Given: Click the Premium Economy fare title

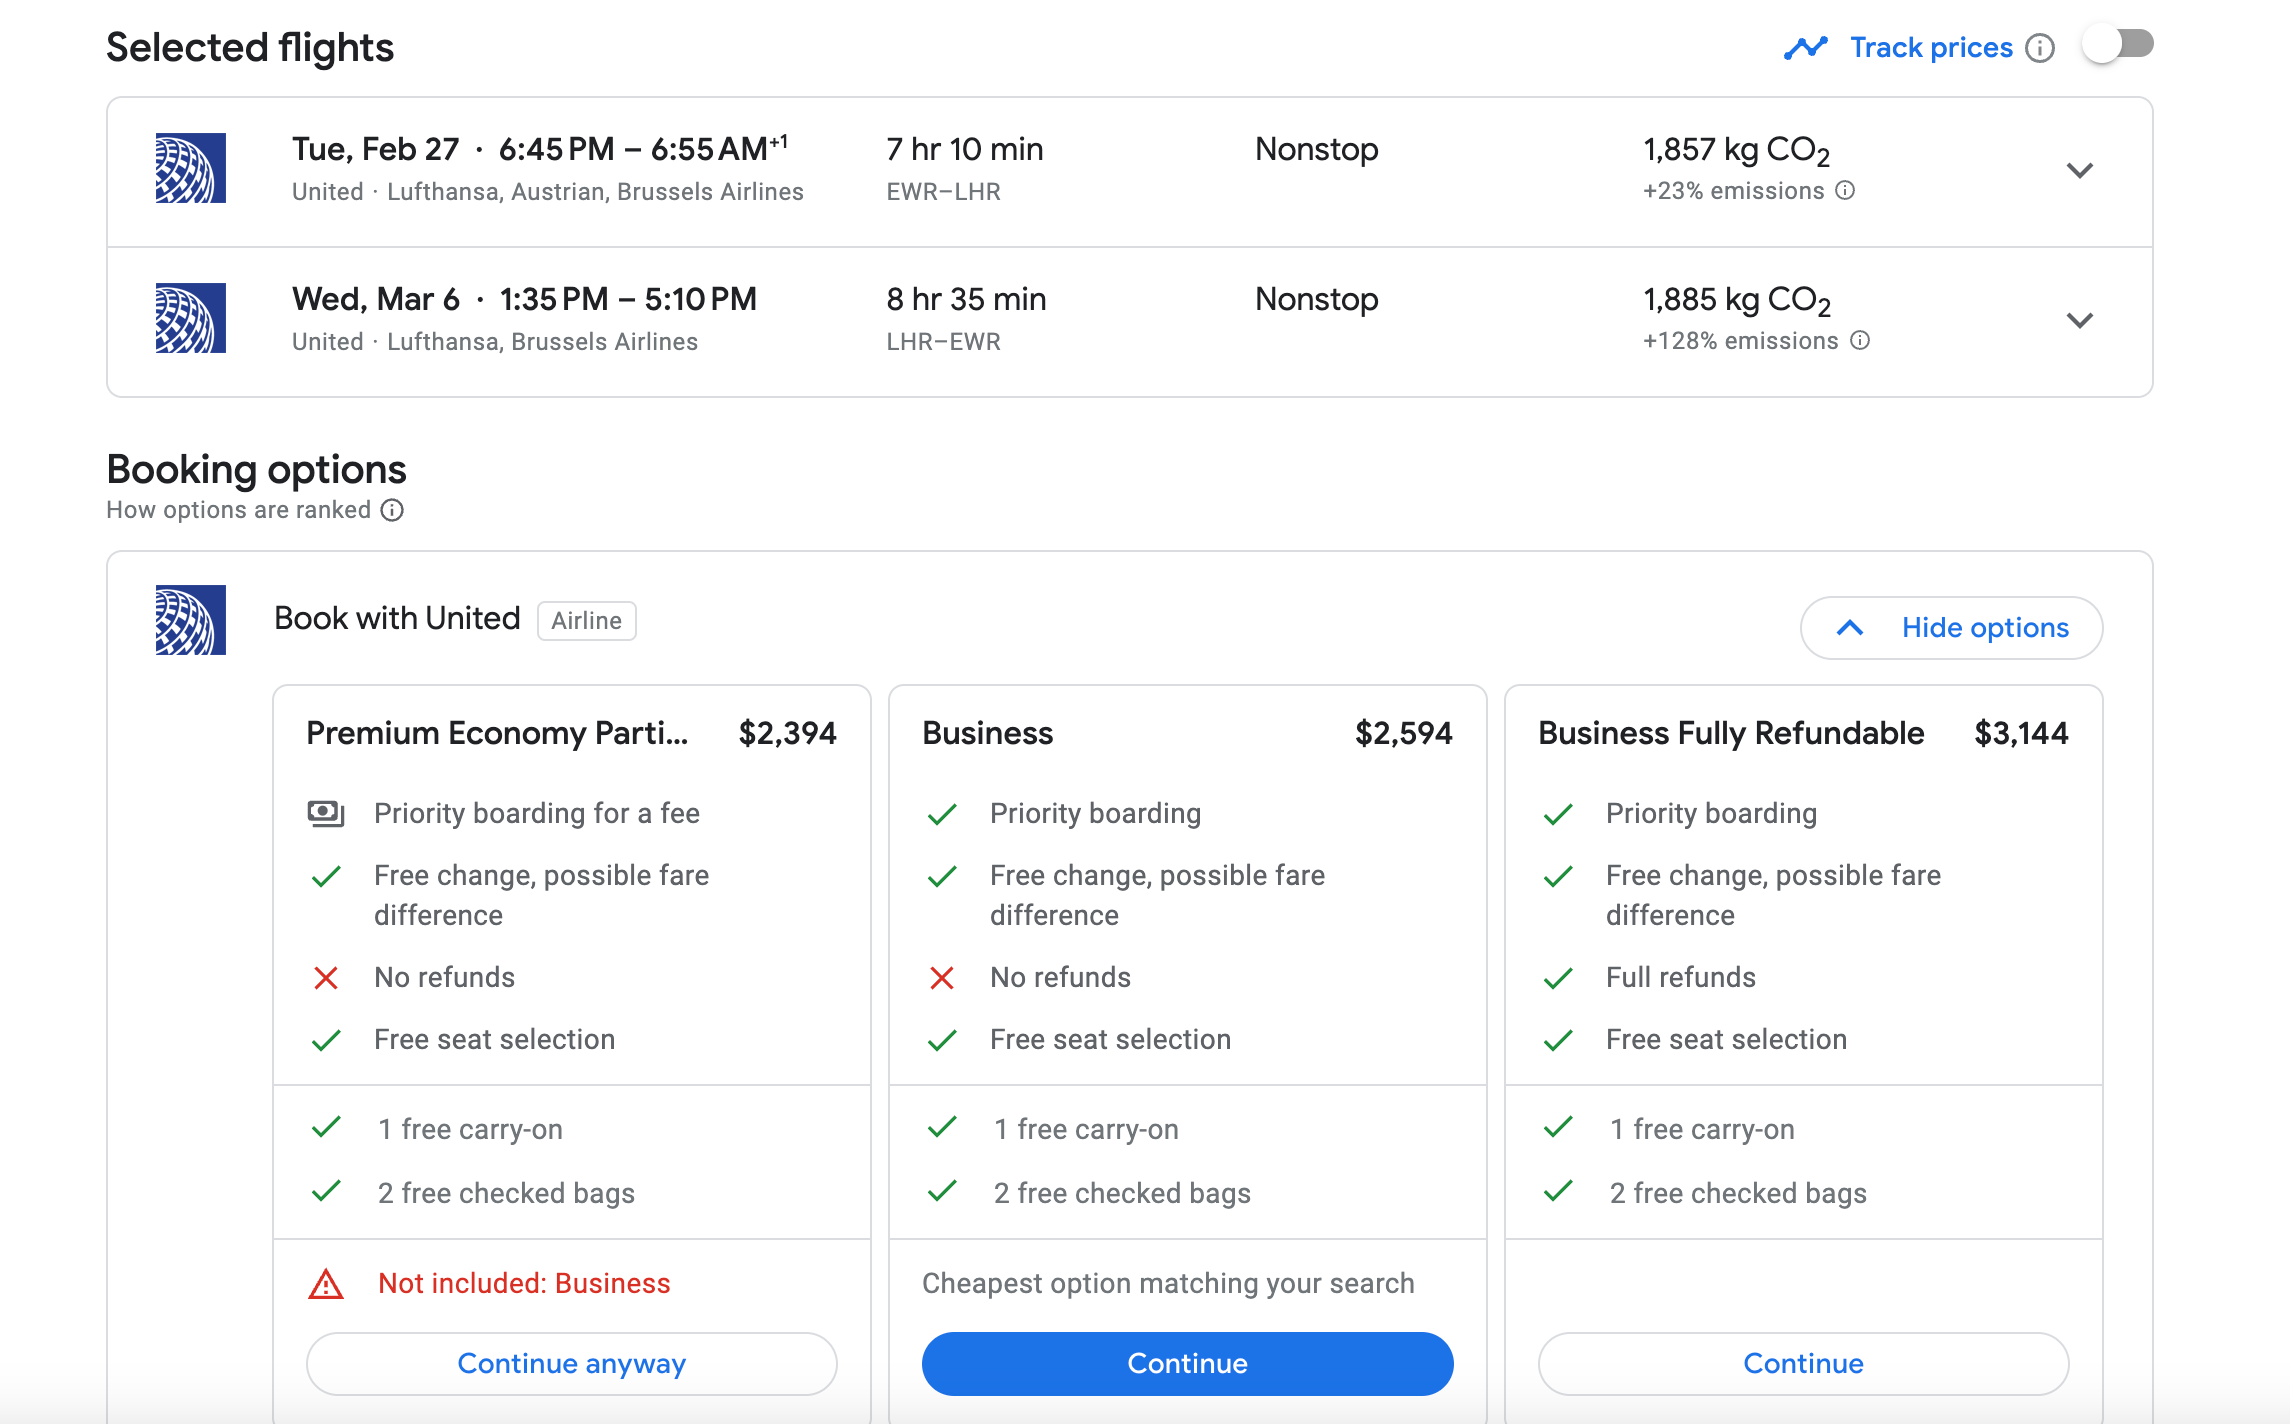Looking at the screenshot, I should pyautogui.click(x=497, y=733).
